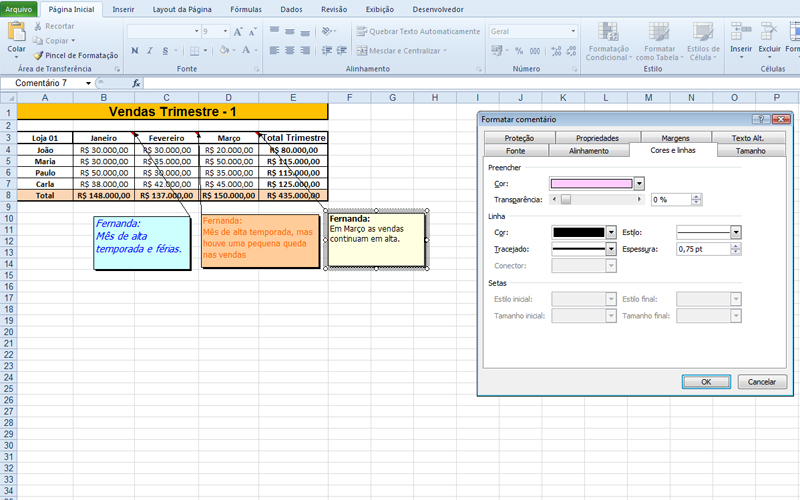The image size is (800, 500).
Task: Open Estilos de Célula gallery
Action: (703, 41)
